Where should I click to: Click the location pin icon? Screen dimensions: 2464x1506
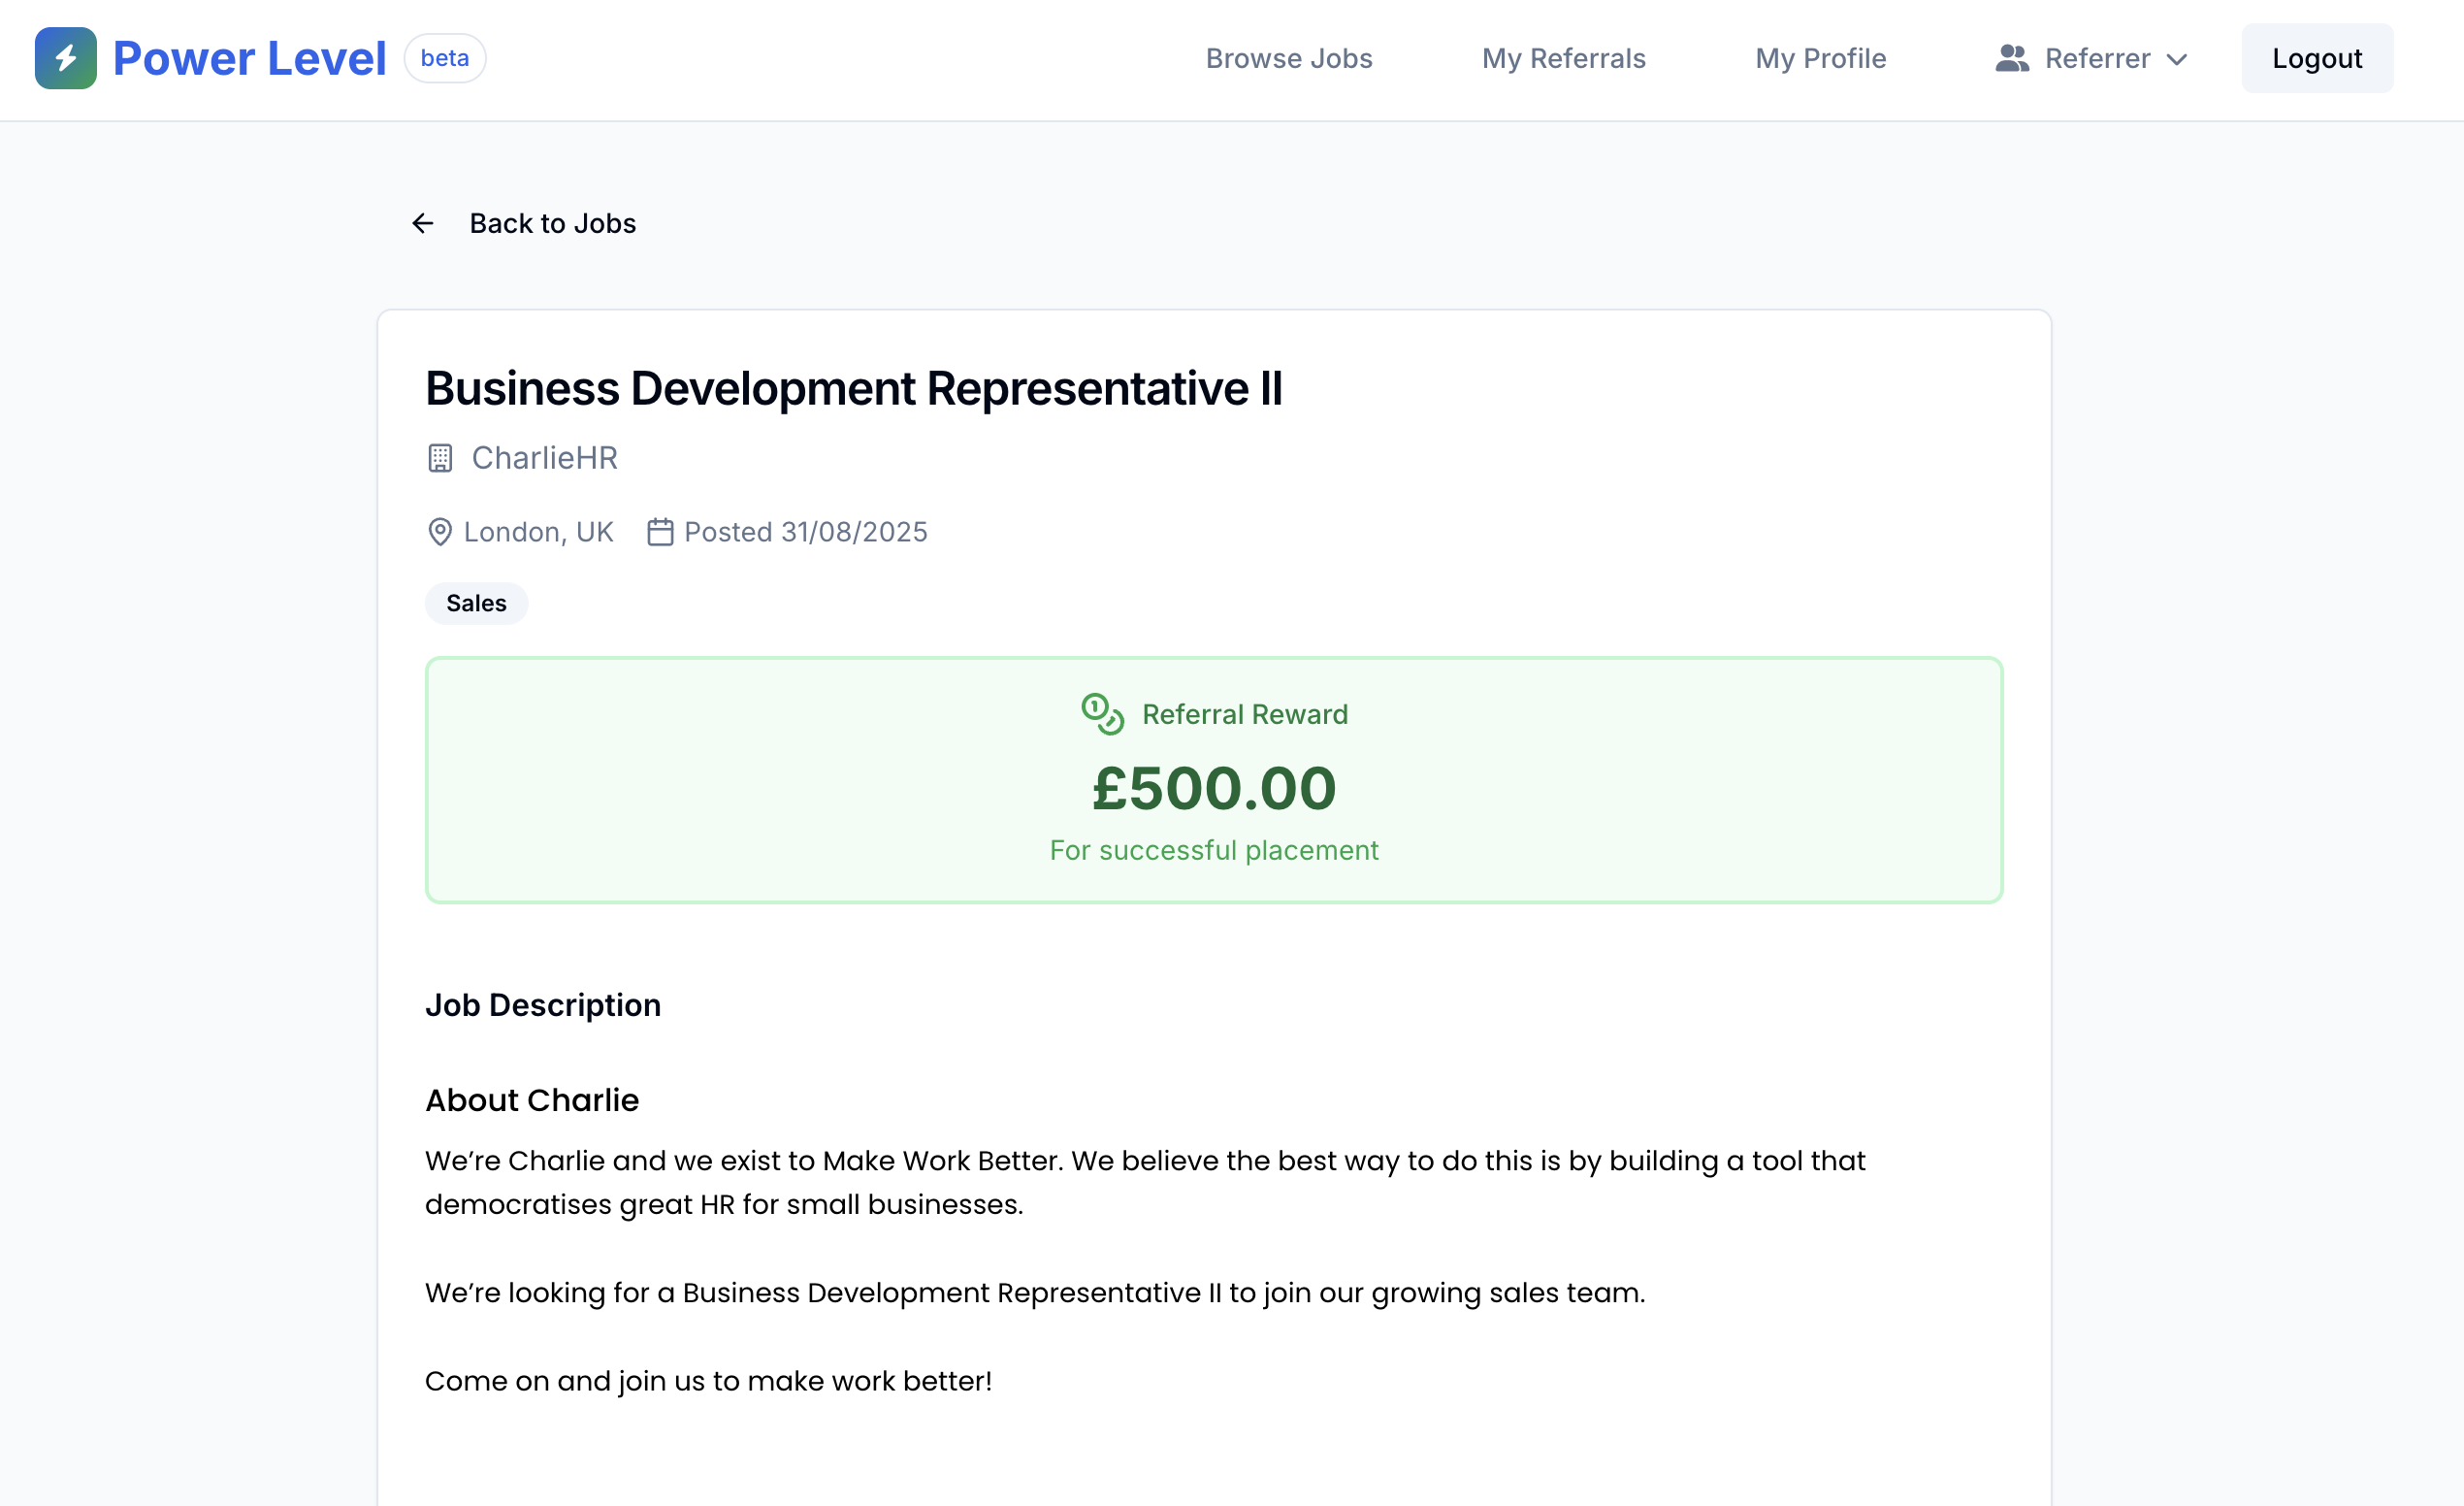pyautogui.click(x=439, y=532)
